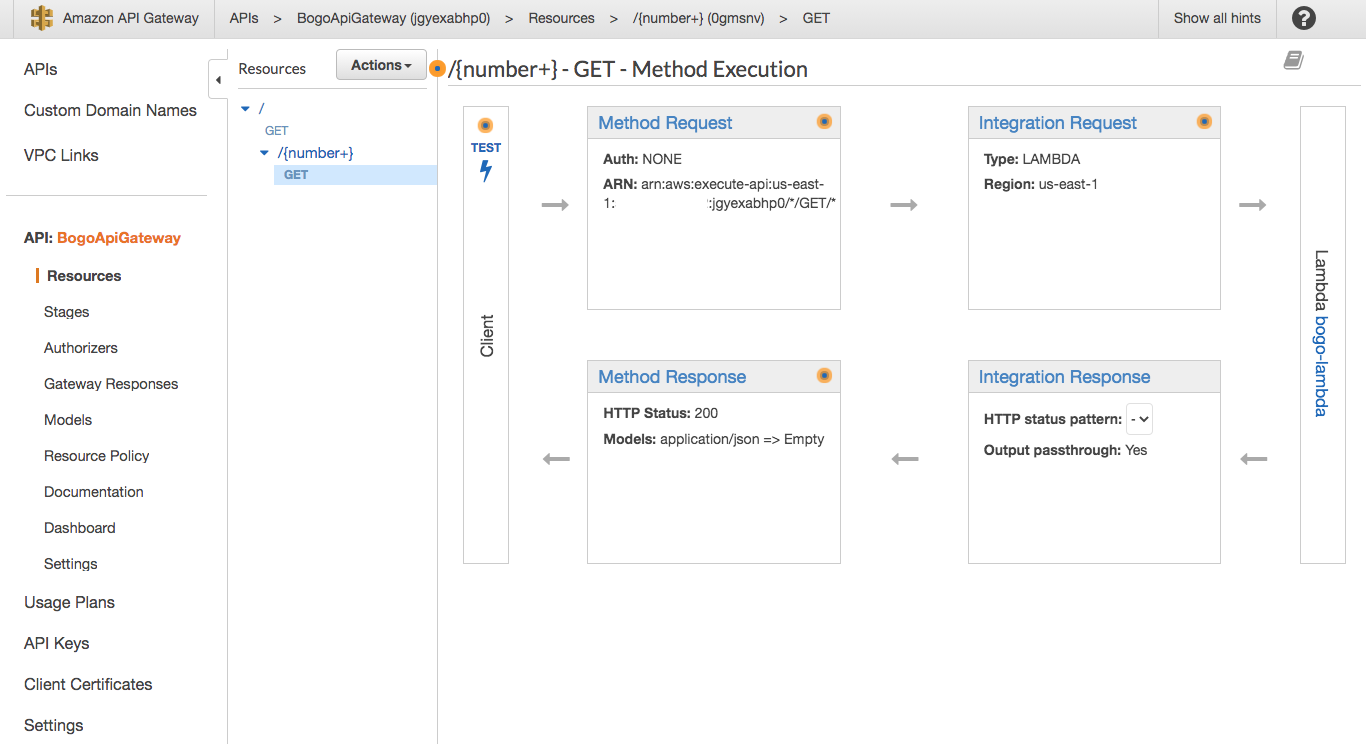Screen dimensions: 1366x744
Task: Click GET in the breadcrumb
Action: (x=816, y=18)
